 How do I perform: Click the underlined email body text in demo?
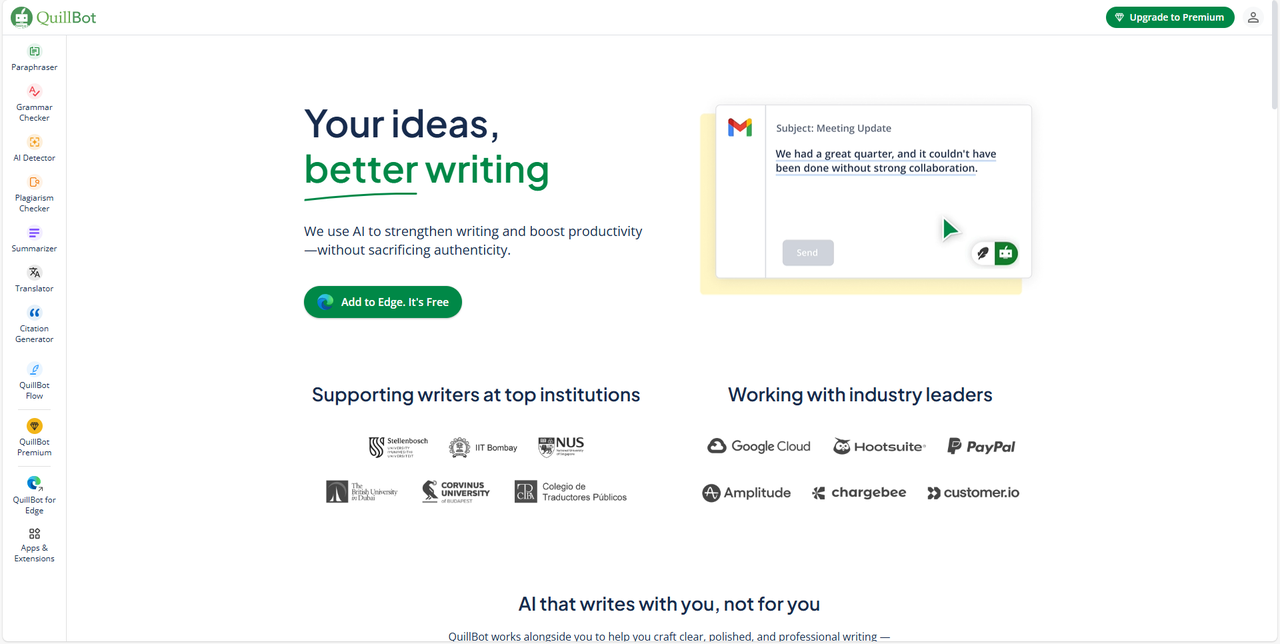pos(886,161)
